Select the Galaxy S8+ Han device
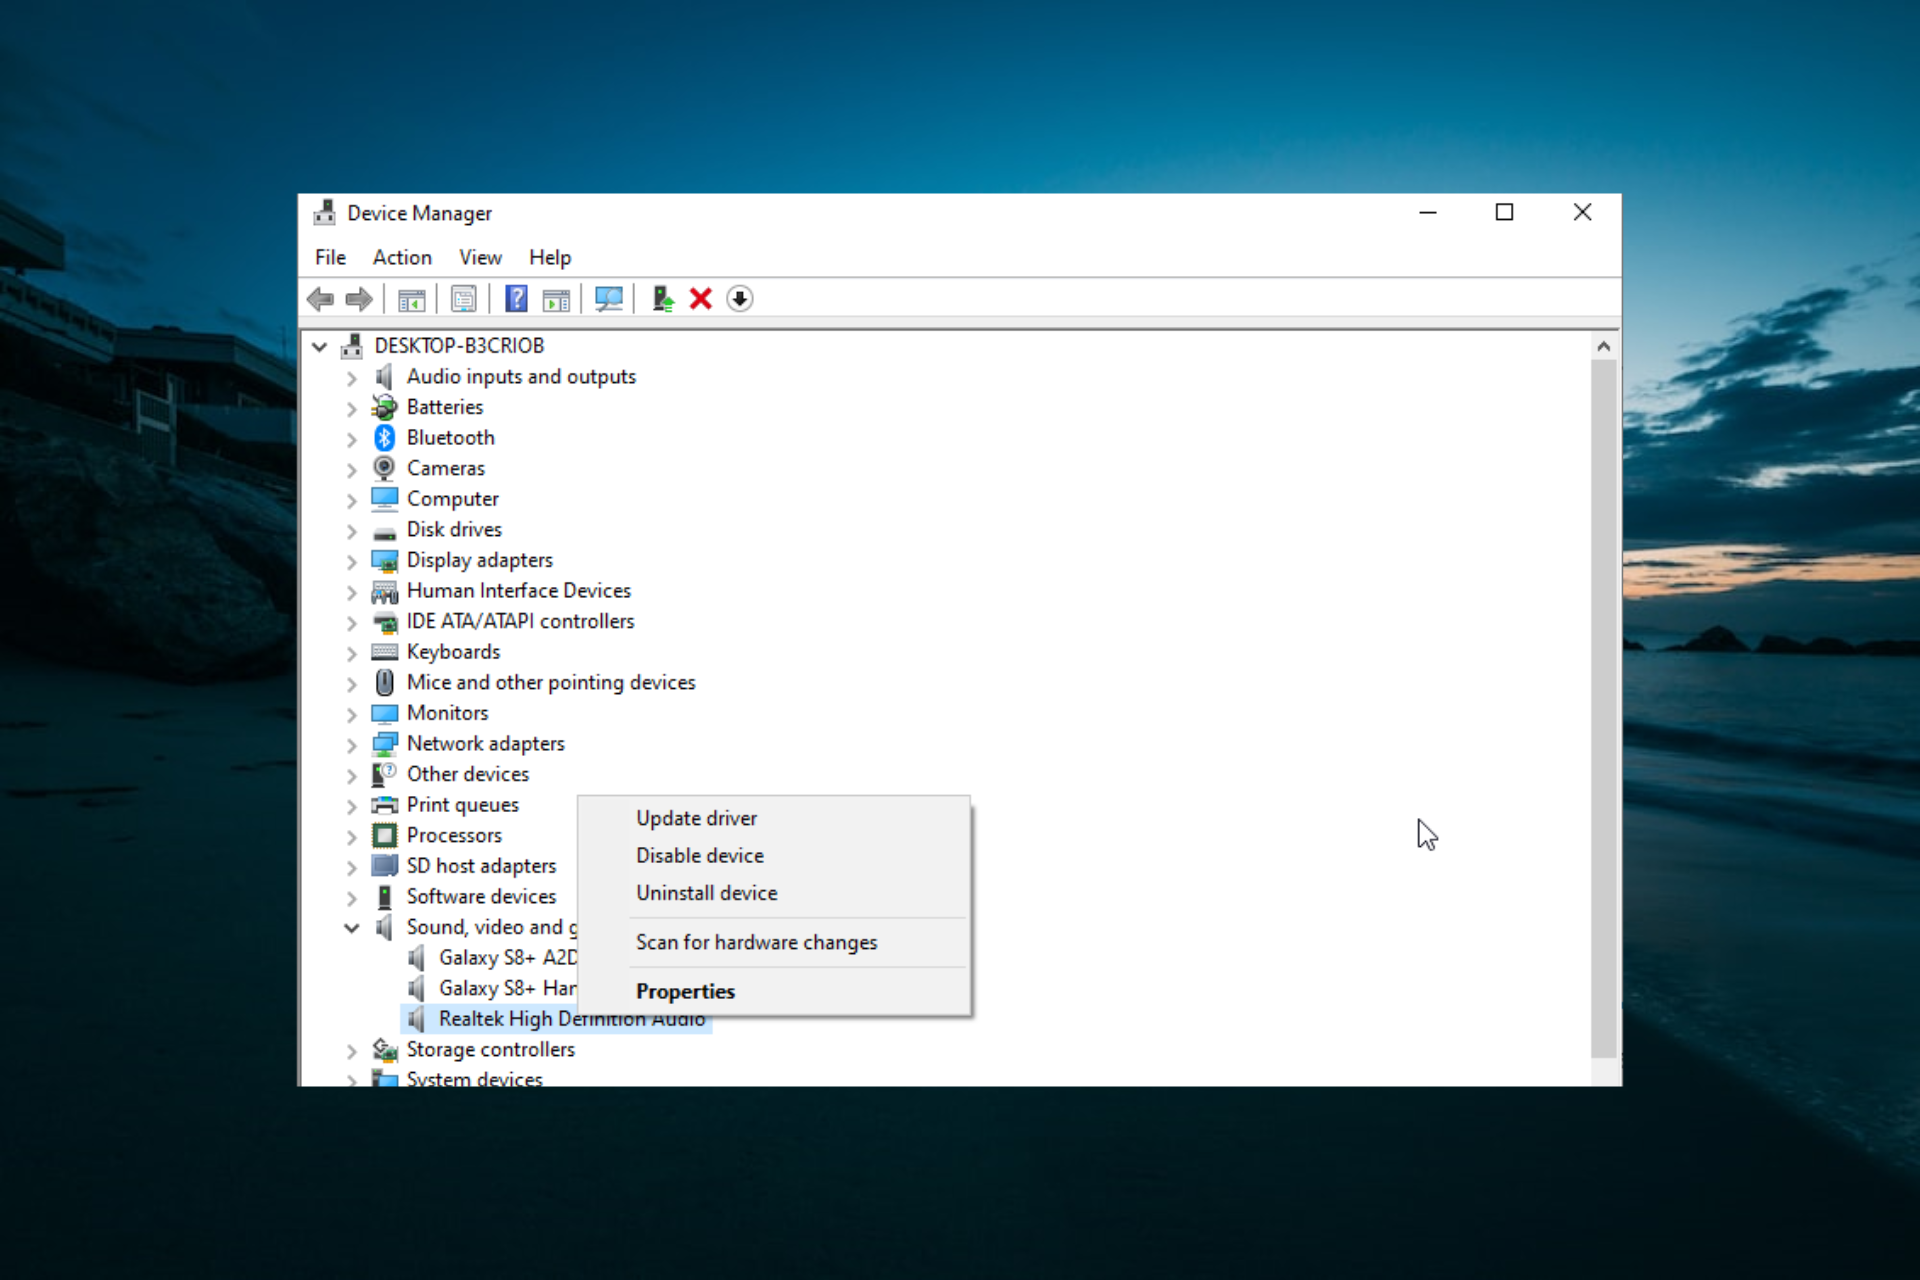1920x1280 pixels. coord(507,988)
